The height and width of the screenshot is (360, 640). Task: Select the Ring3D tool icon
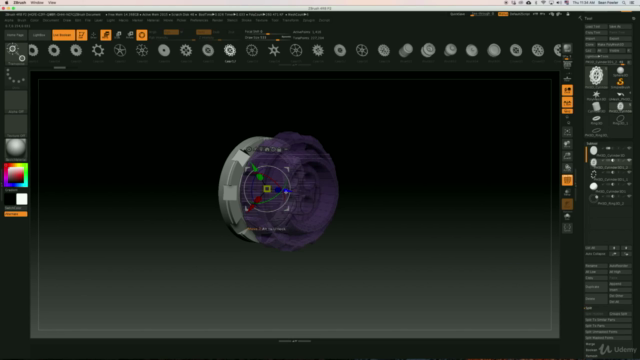[x=596, y=119]
